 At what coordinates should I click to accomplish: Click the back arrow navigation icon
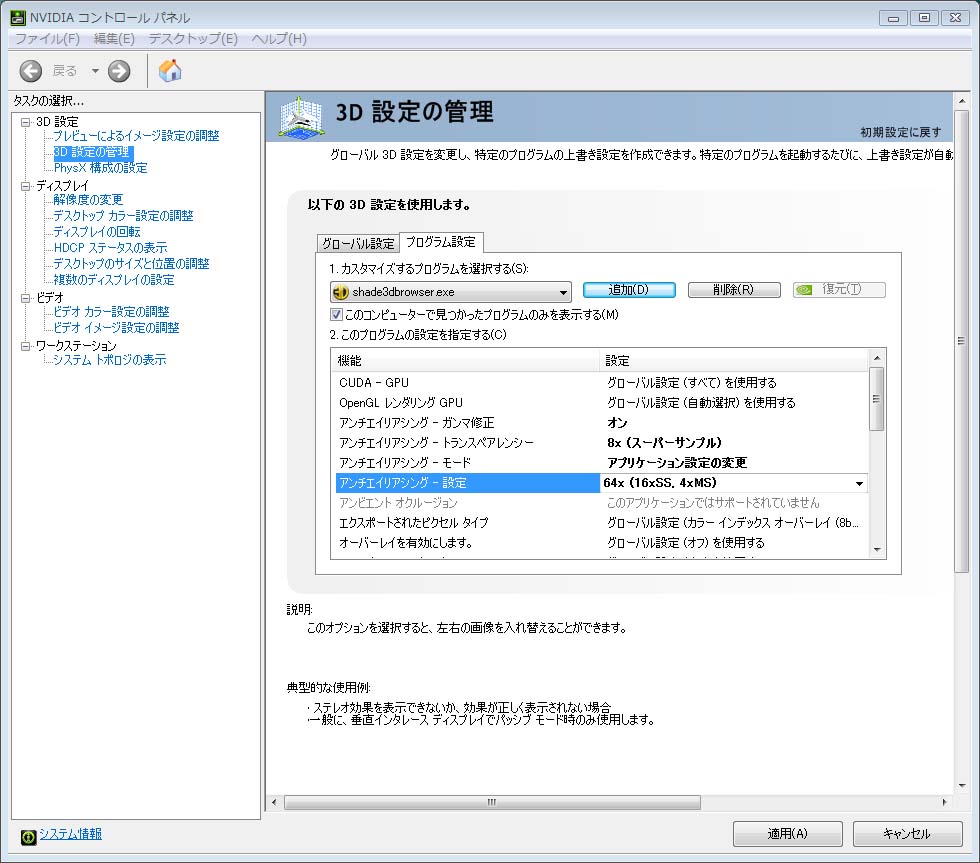click(x=31, y=71)
